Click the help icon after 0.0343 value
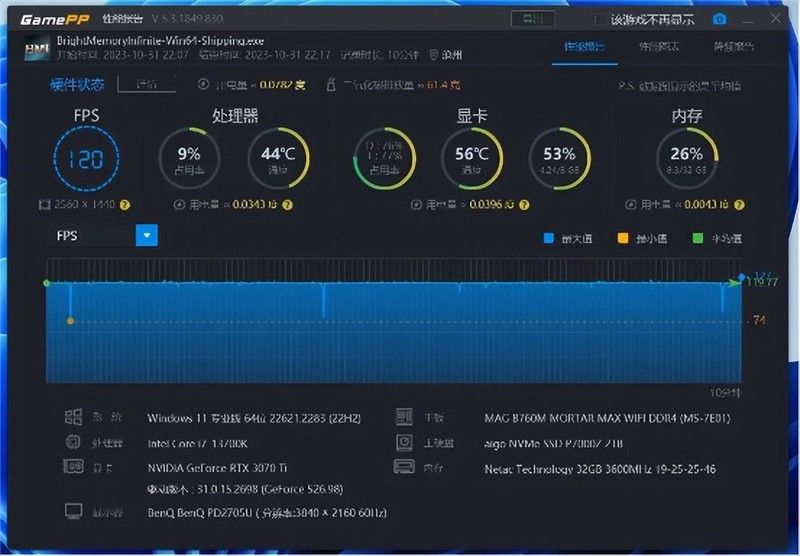 288,205
